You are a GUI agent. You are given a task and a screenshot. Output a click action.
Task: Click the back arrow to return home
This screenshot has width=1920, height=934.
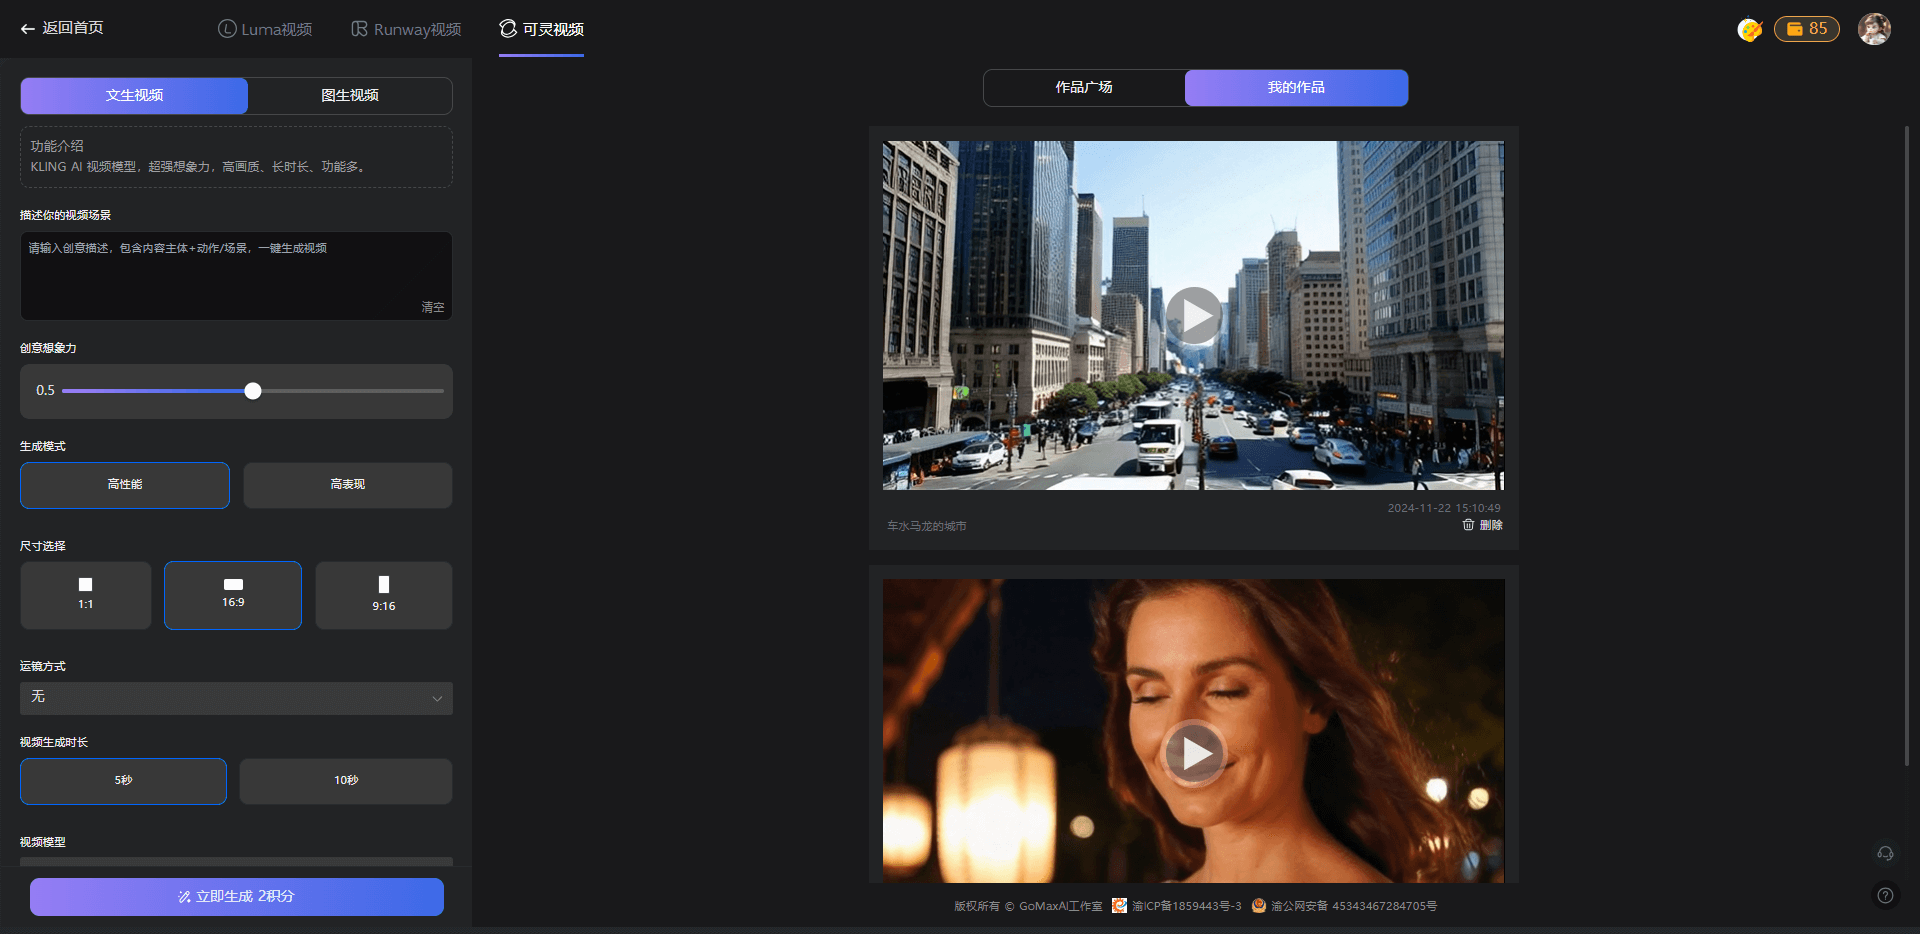point(28,29)
